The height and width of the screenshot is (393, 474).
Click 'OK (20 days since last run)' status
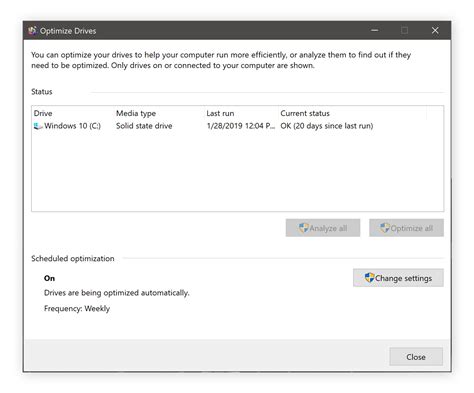point(327,126)
